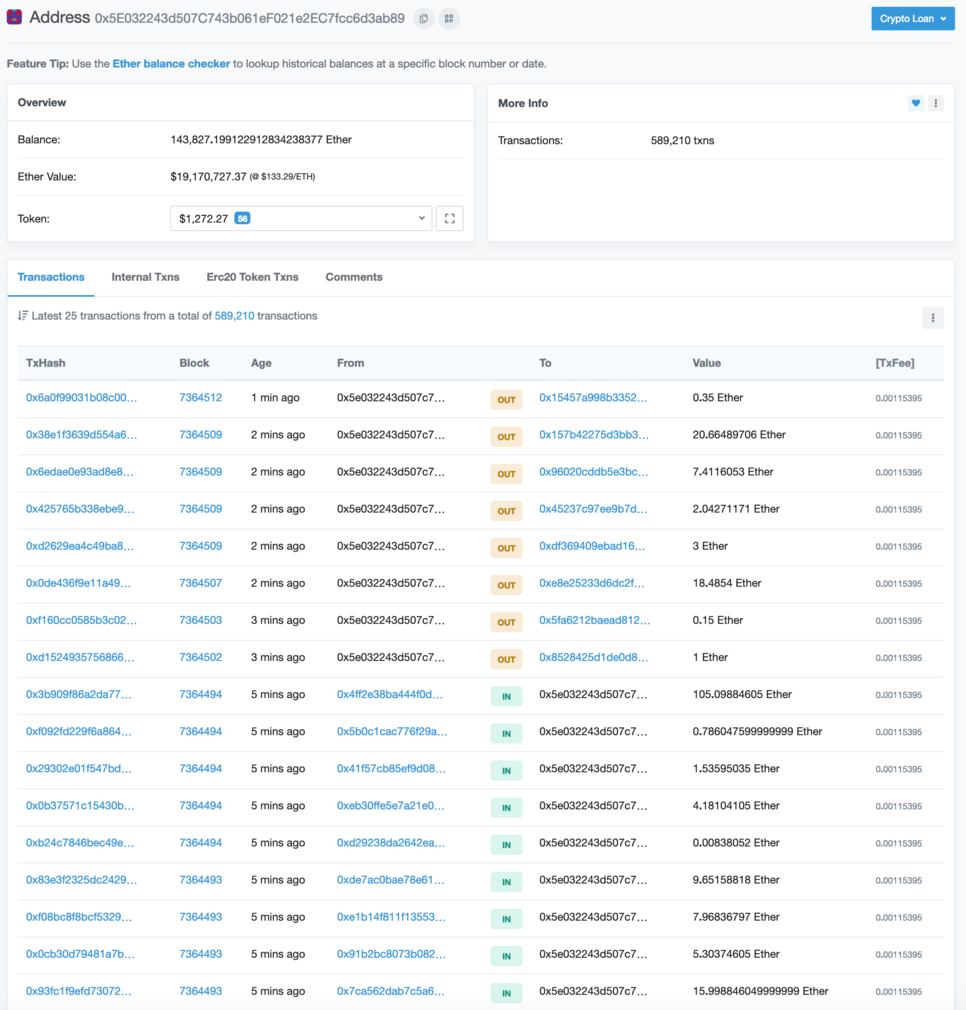Viewport: 966px width, 1010px height.
Task: Open sender address 0xd29238da2642ea...
Action: pyautogui.click(x=391, y=843)
